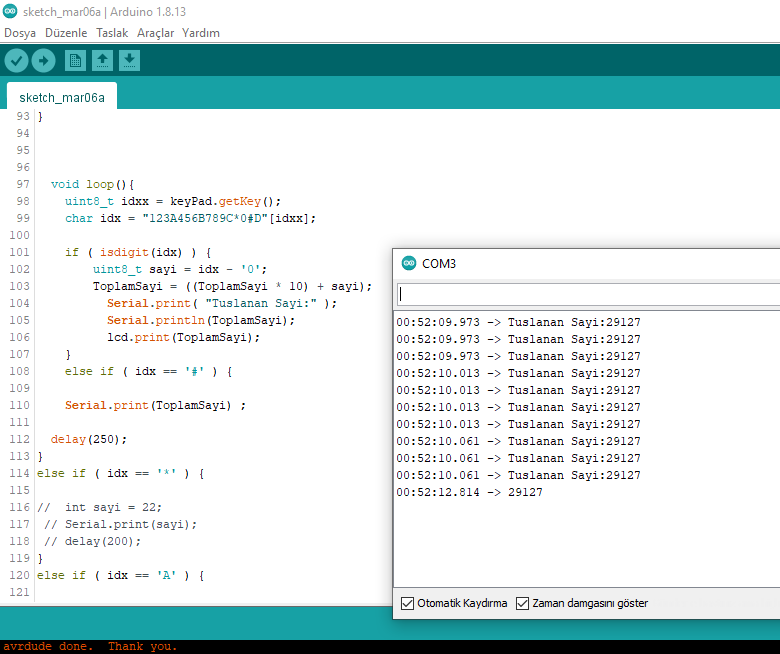Image resolution: width=780 pixels, height=654 pixels.
Task: Toggle Otomatik Kaydırma checkbox
Action: [x=407, y=603]
